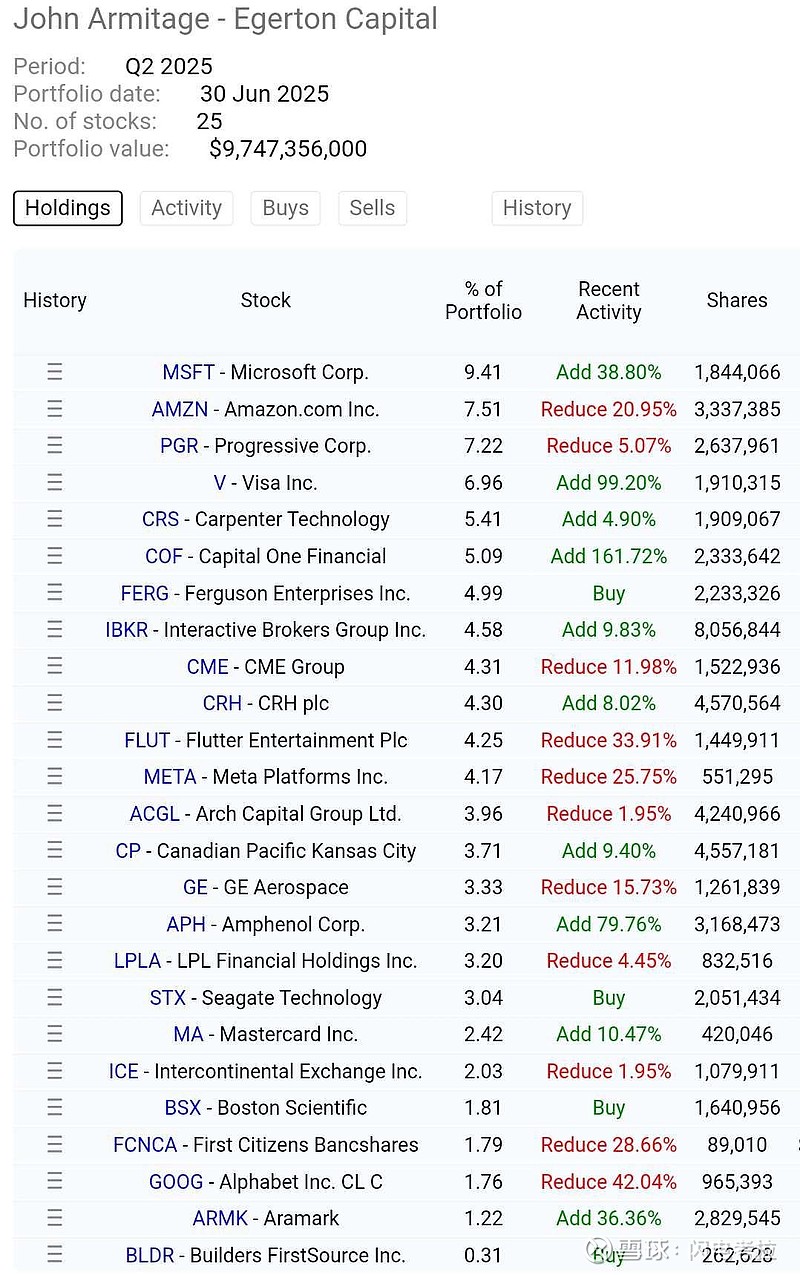Click history icon next to Mastercard Inc.
800x1275 pixels.
pyautogui.click(x=55, y=1034)
